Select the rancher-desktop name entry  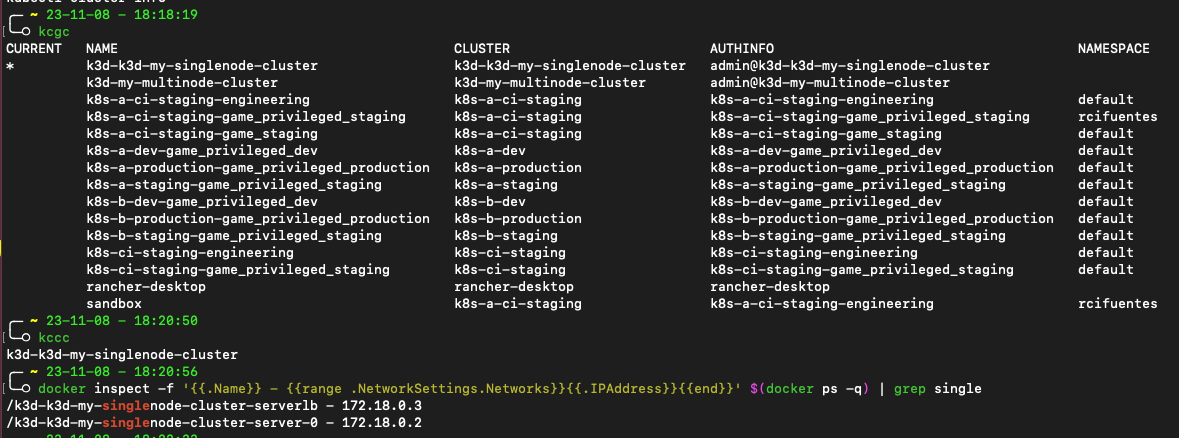[x=146, y=287]
